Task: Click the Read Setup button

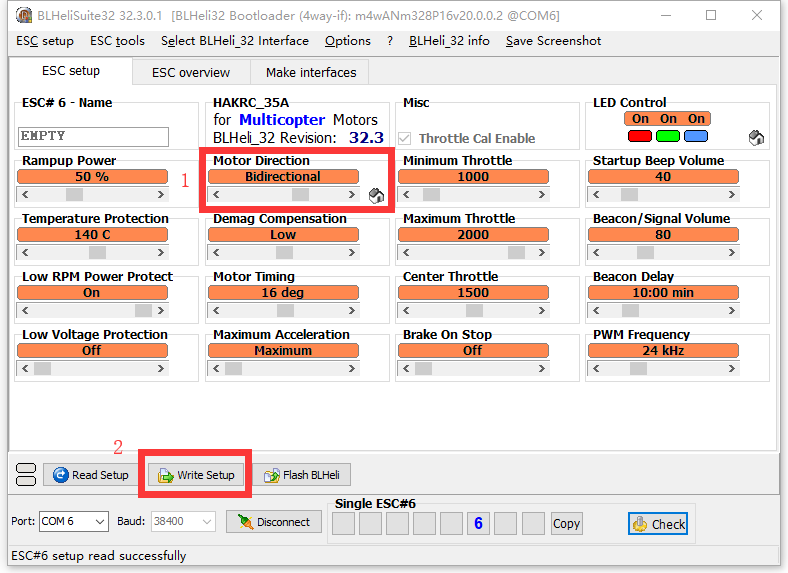Action: 90,474
